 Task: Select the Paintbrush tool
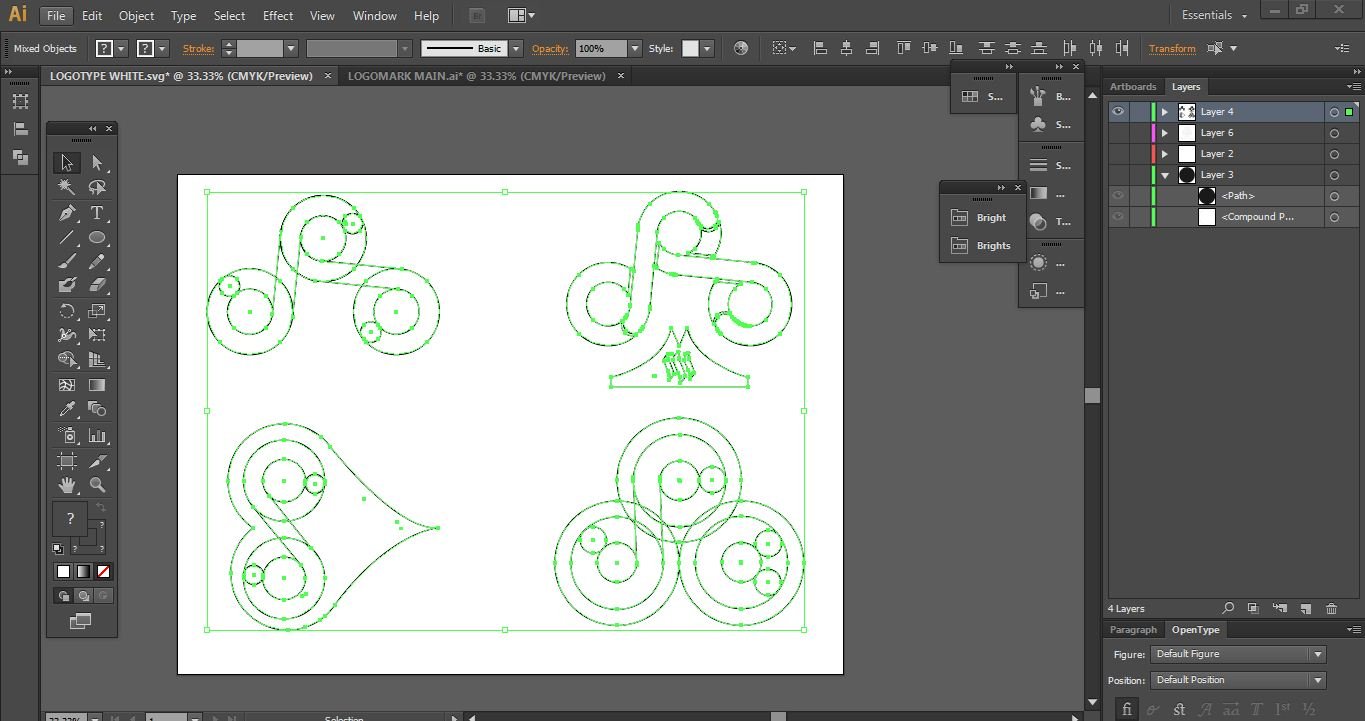(66, 262)
